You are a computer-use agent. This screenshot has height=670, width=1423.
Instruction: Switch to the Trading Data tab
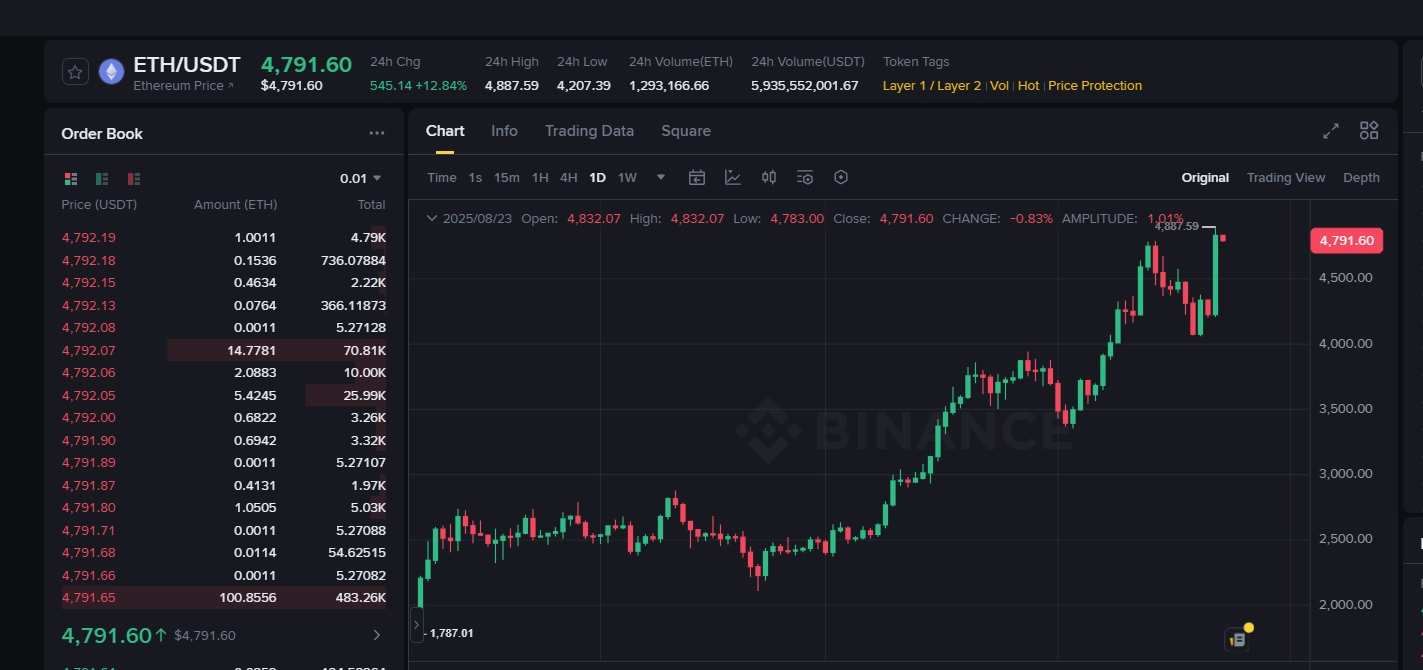pos(589,131)
